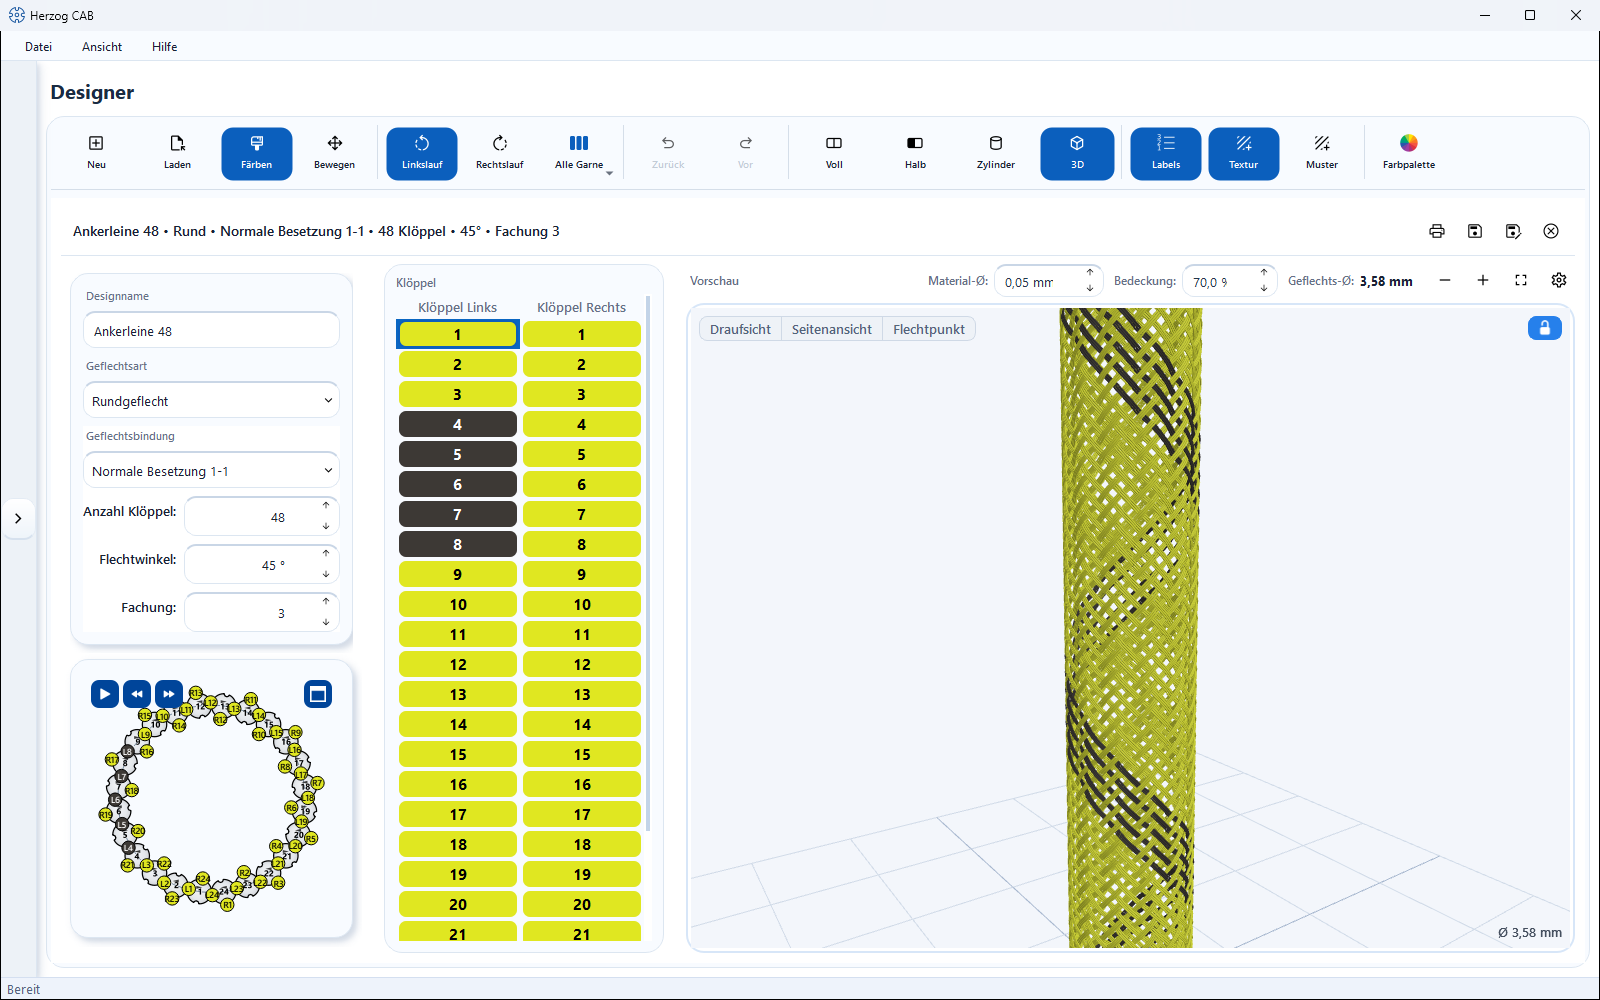Viewport: 1600px width, 1000px height.
Task: Select dark Klöppel Links 4 swatch
Action: coord(458,424)
